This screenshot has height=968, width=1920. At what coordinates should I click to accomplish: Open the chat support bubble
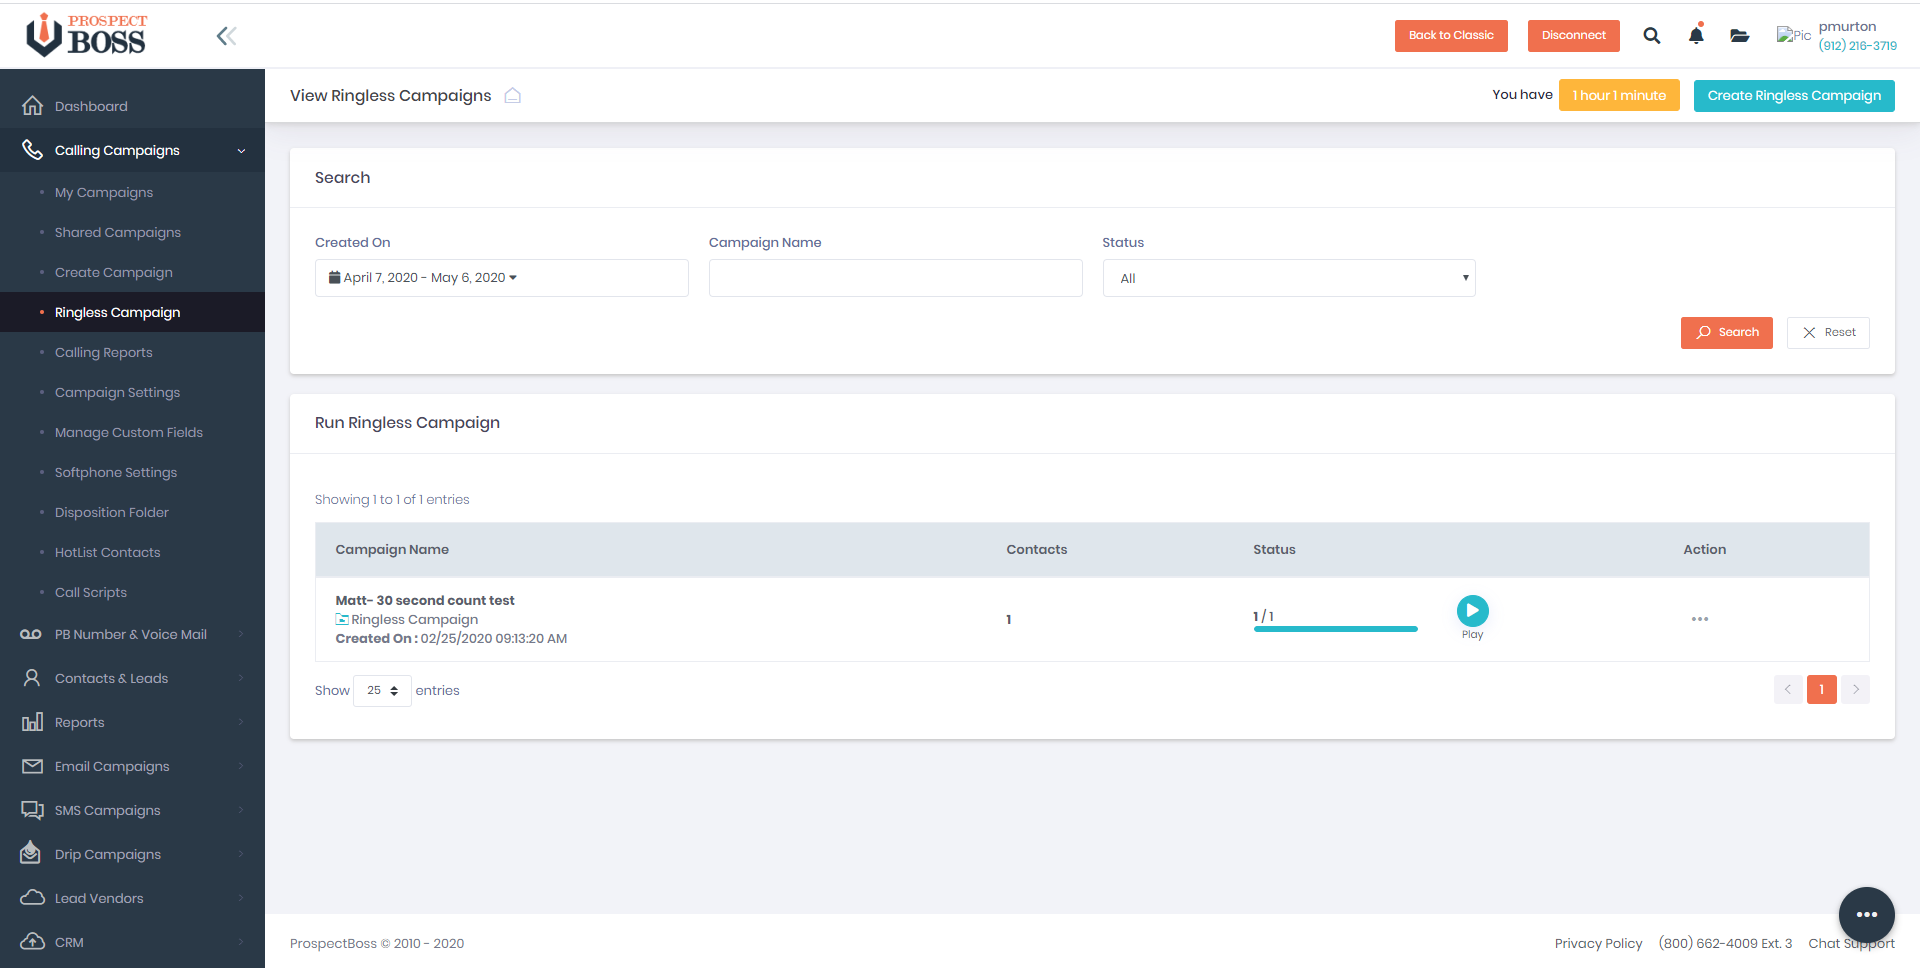pyautogui.click(x=1866, y=914)
